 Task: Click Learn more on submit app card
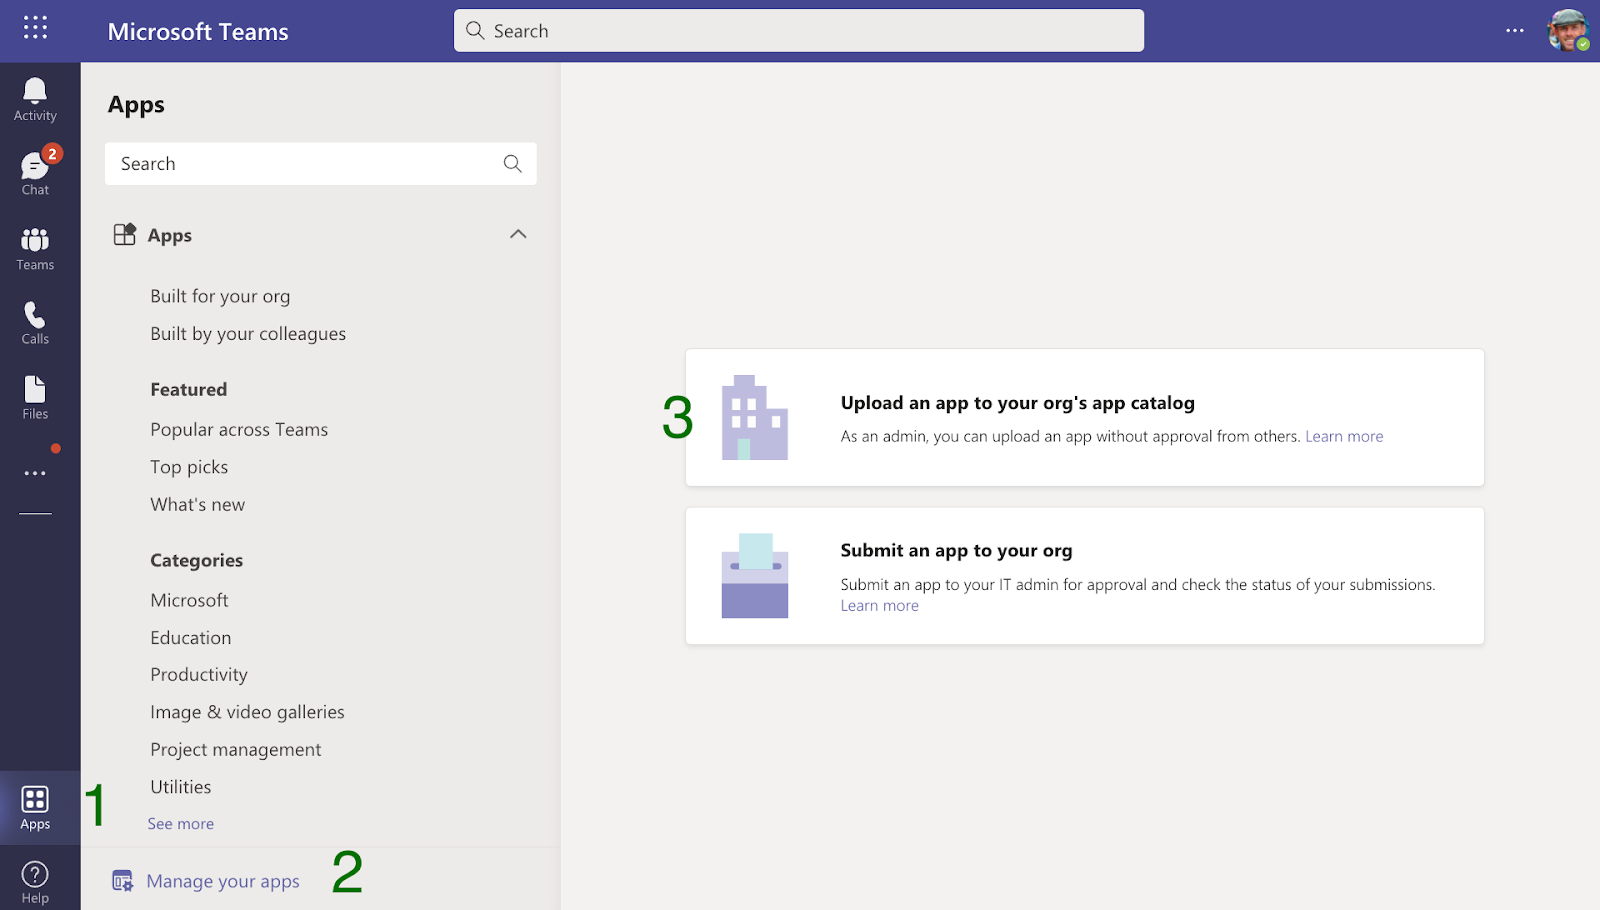click(880, 606)
